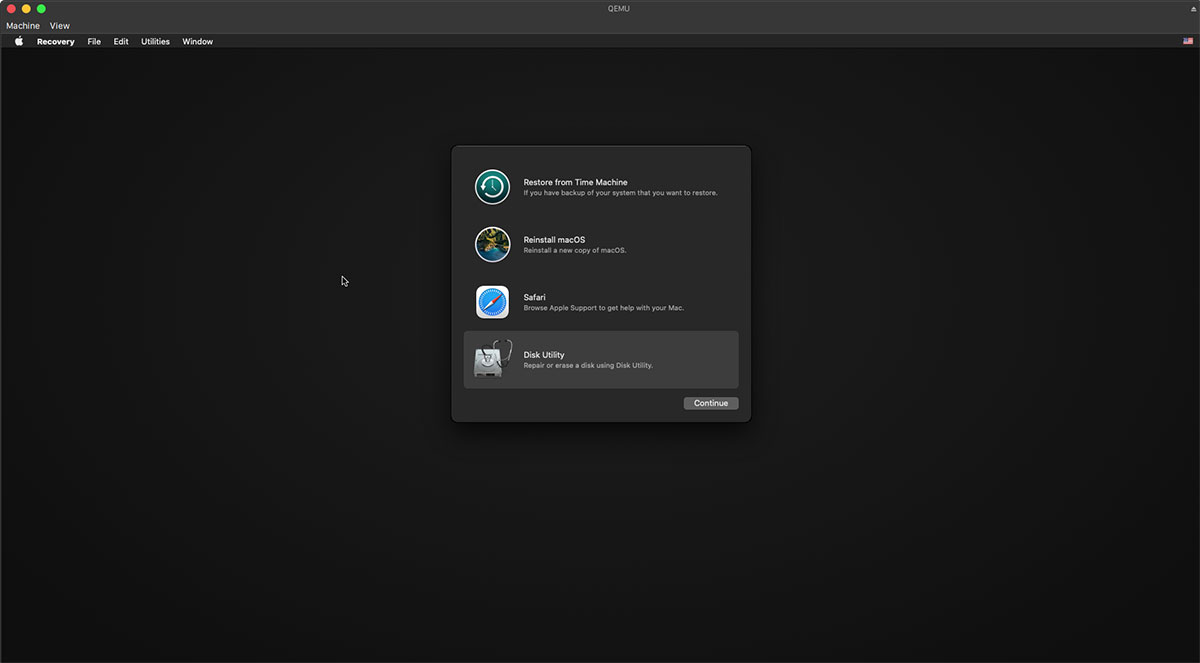Select 'Browse Apple Support' Safari description
The height and width of the screenshot is (663, 1200).
(x=603, y=308)
